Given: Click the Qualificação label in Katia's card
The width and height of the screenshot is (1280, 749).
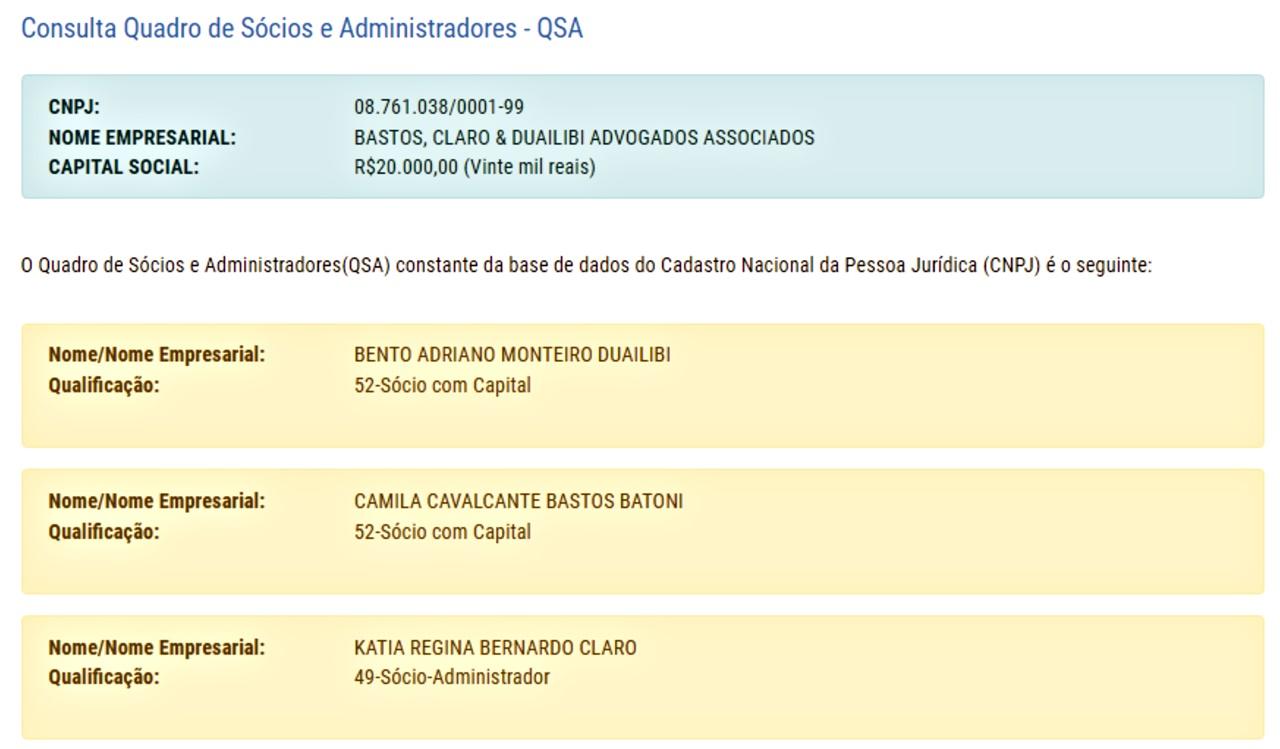Looking at the screenshot, I should (104, 678).
